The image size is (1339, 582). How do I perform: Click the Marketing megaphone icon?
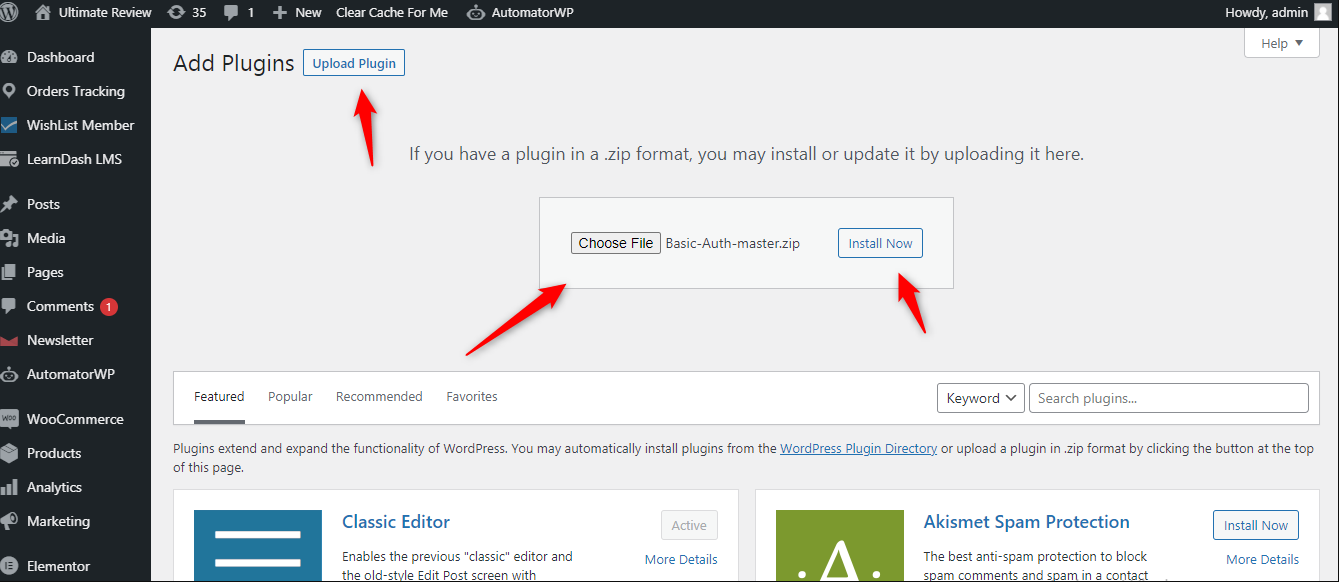[10, 521]
